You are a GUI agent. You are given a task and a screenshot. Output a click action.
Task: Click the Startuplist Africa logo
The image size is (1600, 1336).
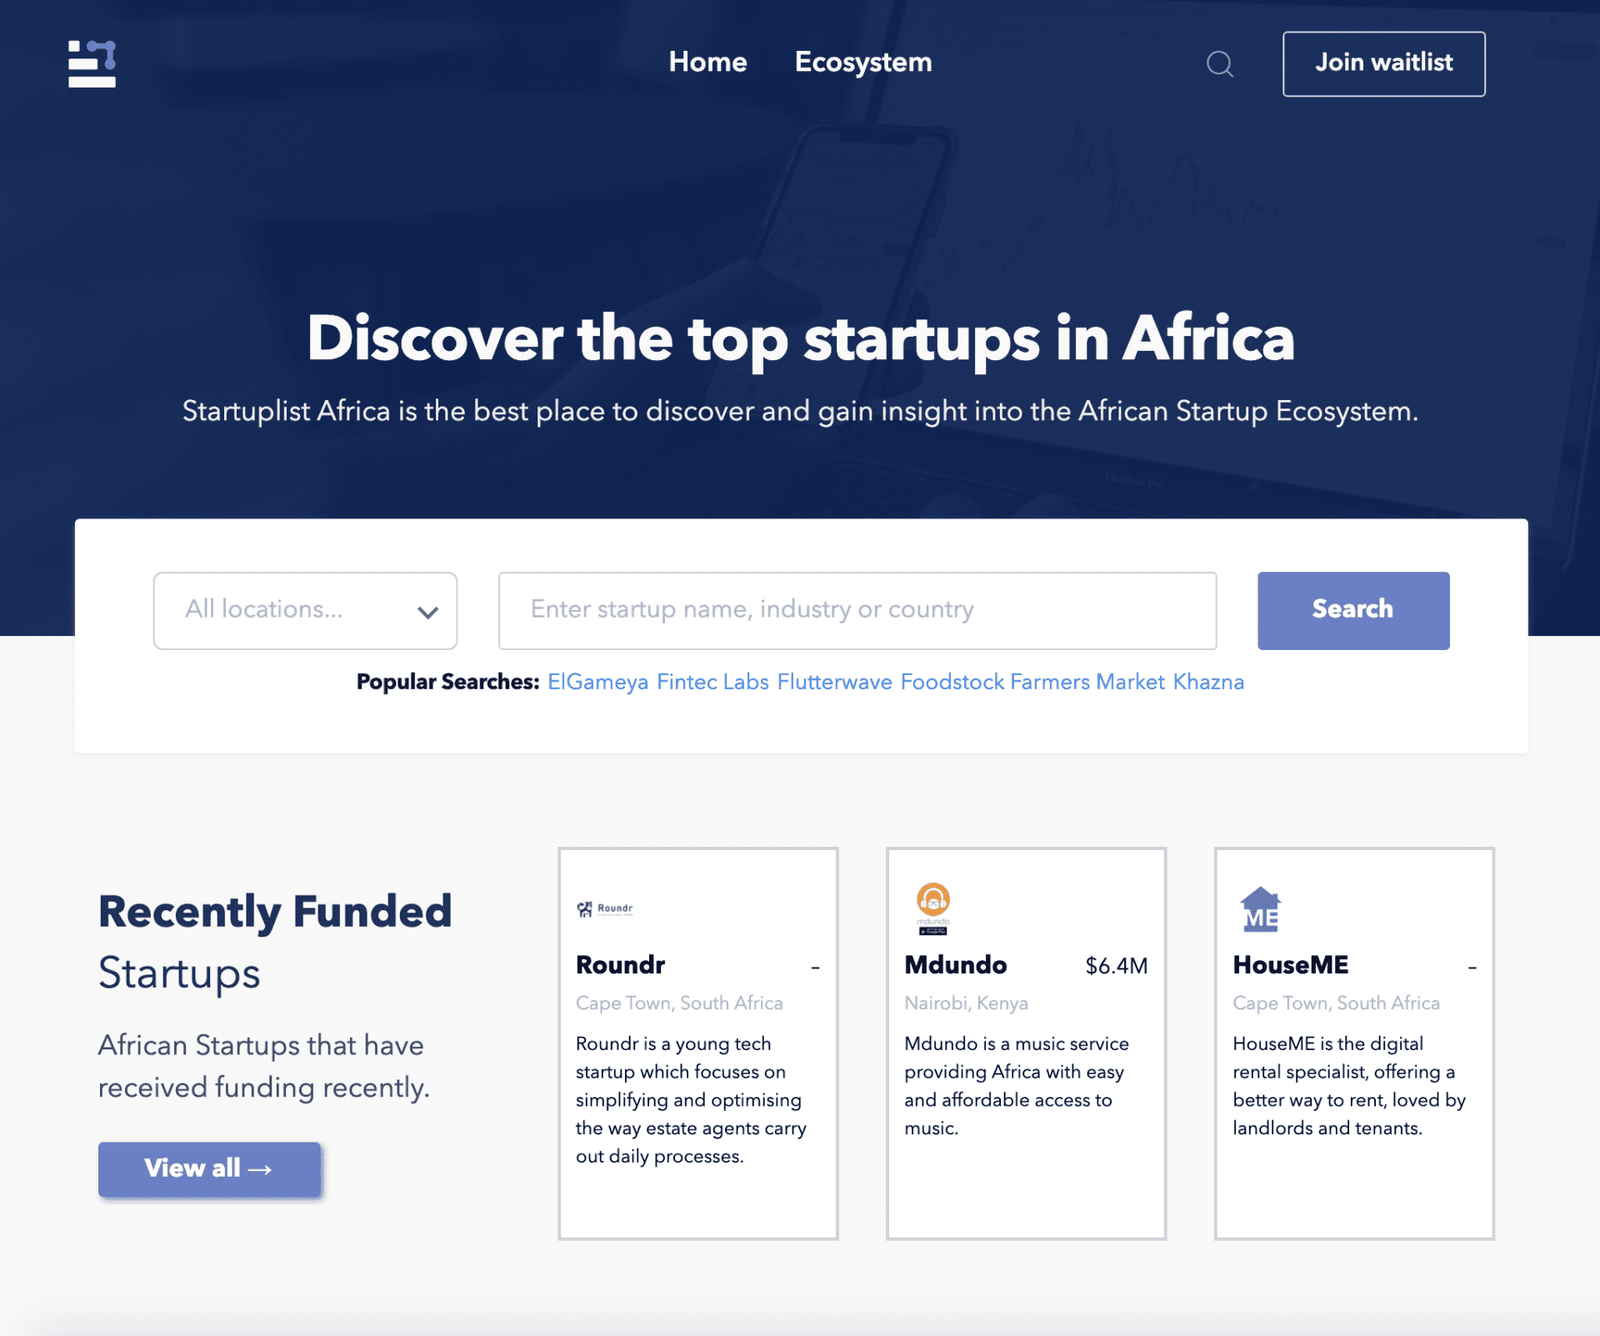tap(91, 63)
